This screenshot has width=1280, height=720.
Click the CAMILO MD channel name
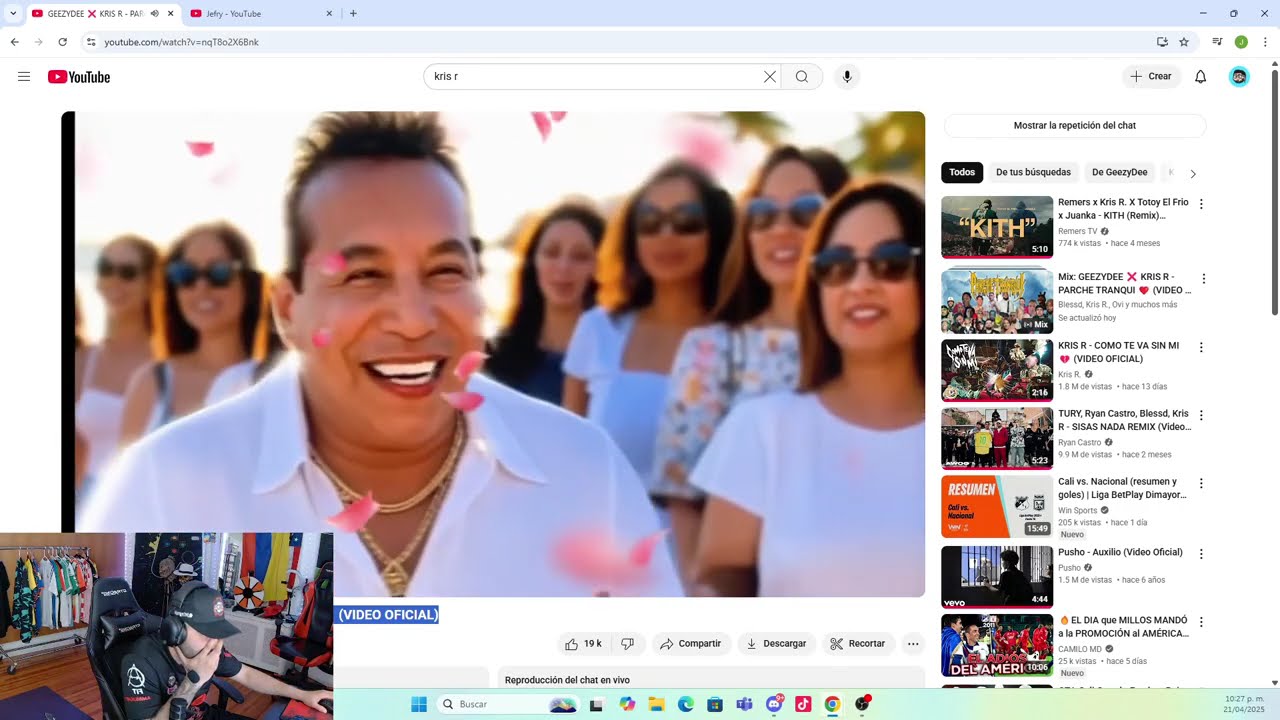[1080, 648]
